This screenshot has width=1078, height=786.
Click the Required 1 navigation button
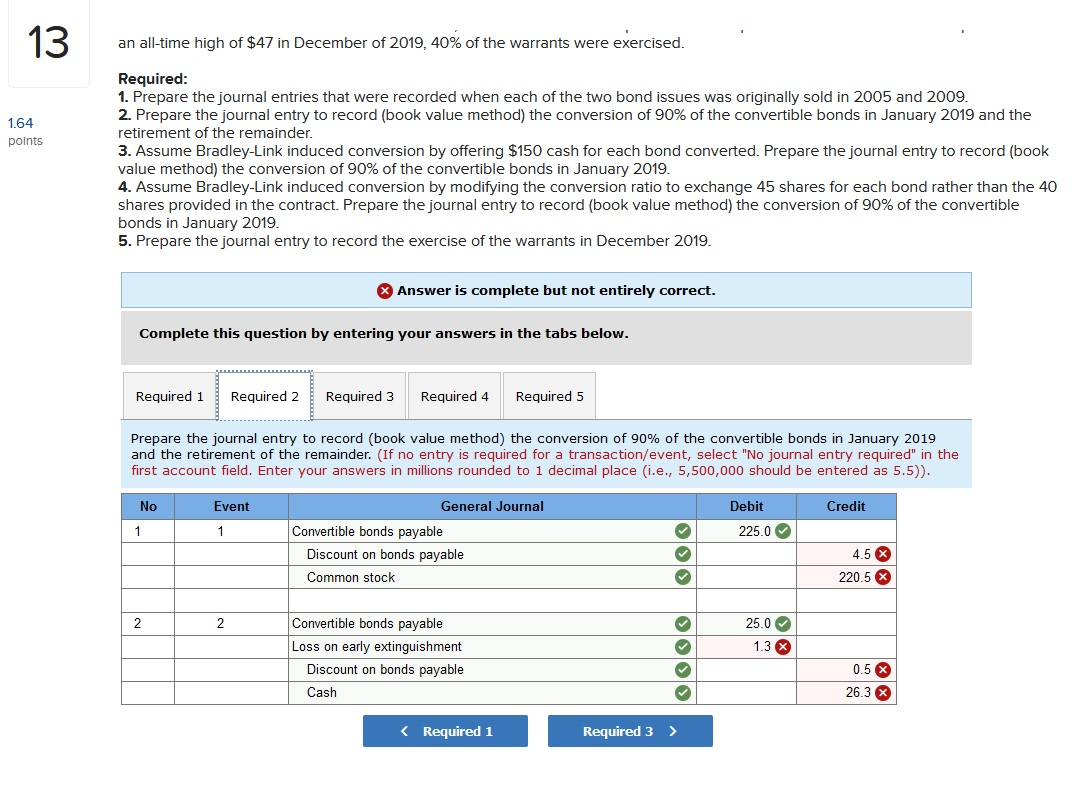click(x=445, y=731)
